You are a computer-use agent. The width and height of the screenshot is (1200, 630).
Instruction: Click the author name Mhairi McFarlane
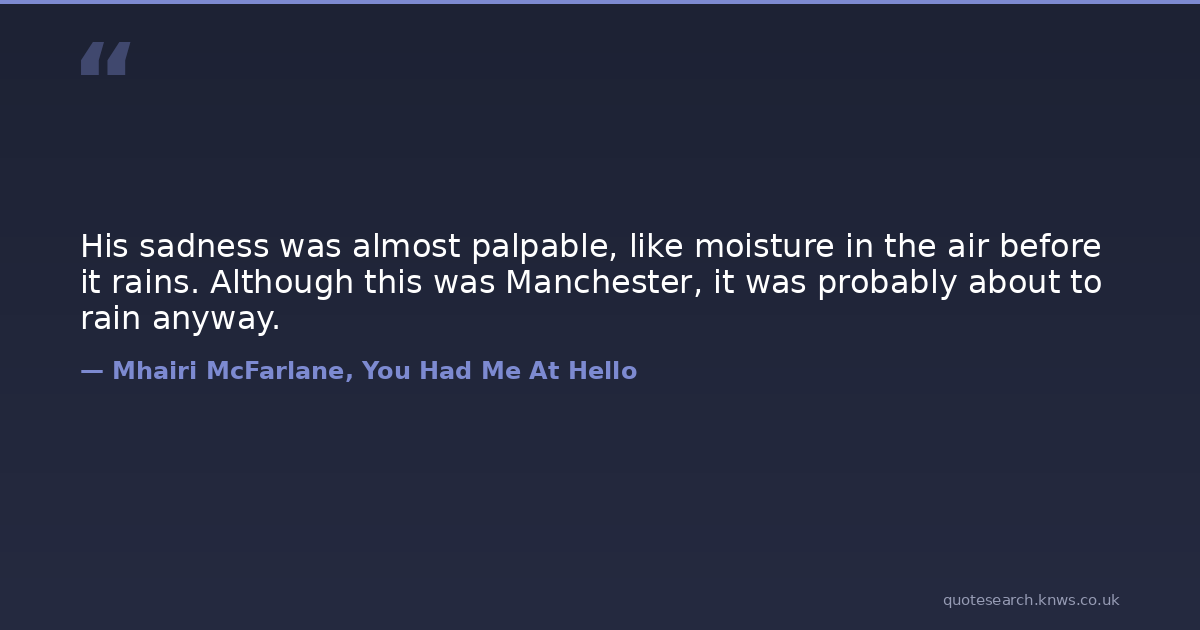228,371
